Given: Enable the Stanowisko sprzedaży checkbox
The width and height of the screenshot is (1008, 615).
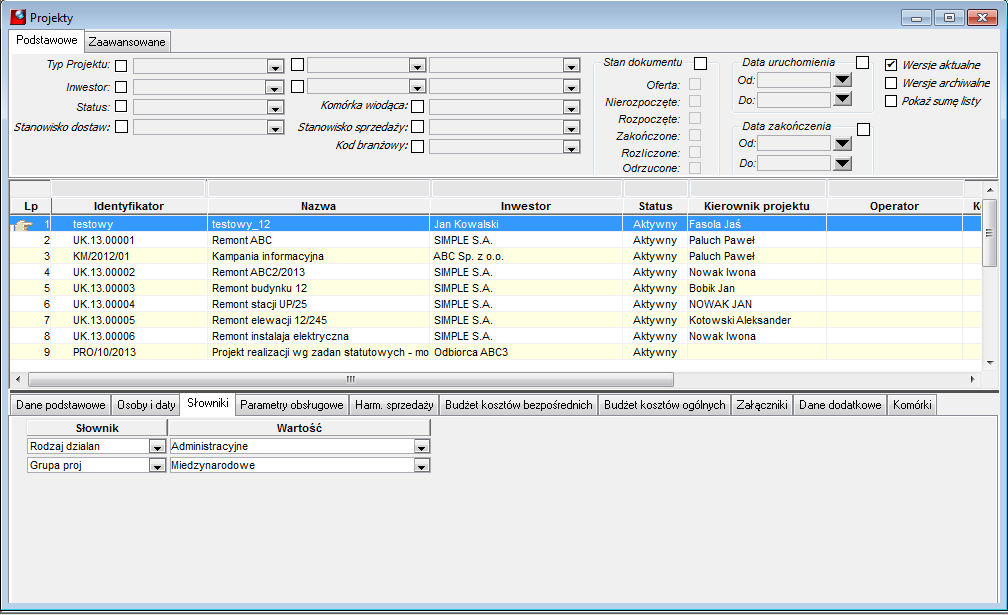Looking at the screenshot, I should pos(417,127).
